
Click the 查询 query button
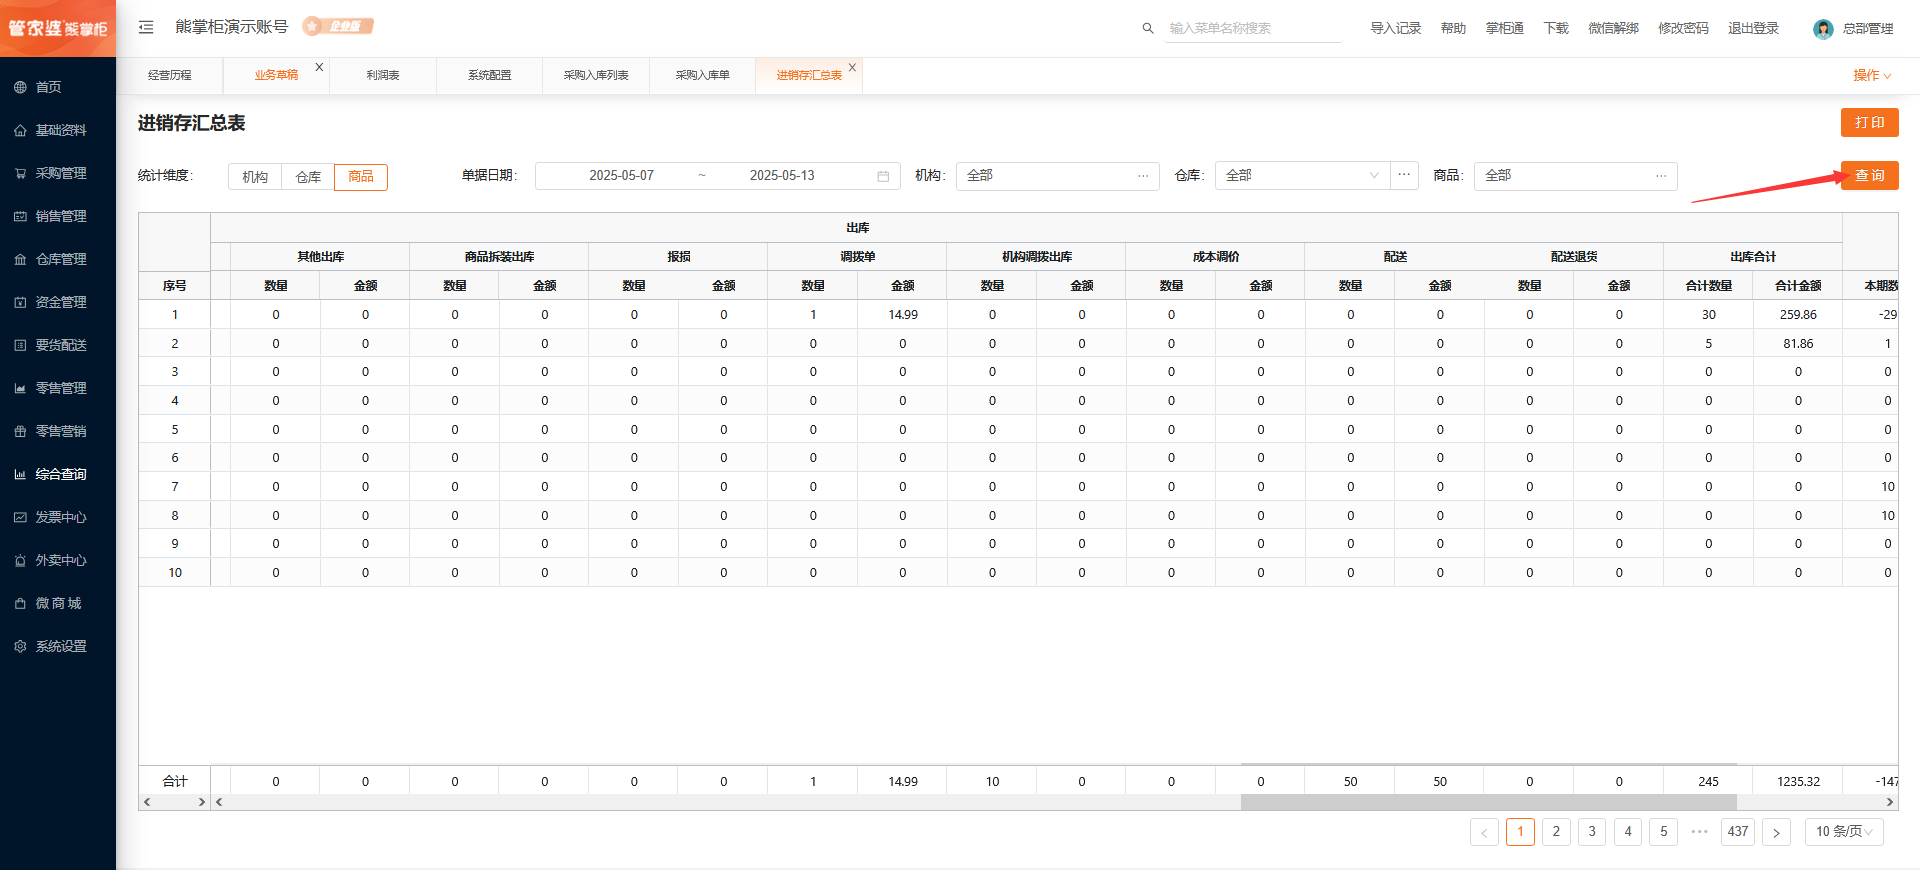[1870, 176]
